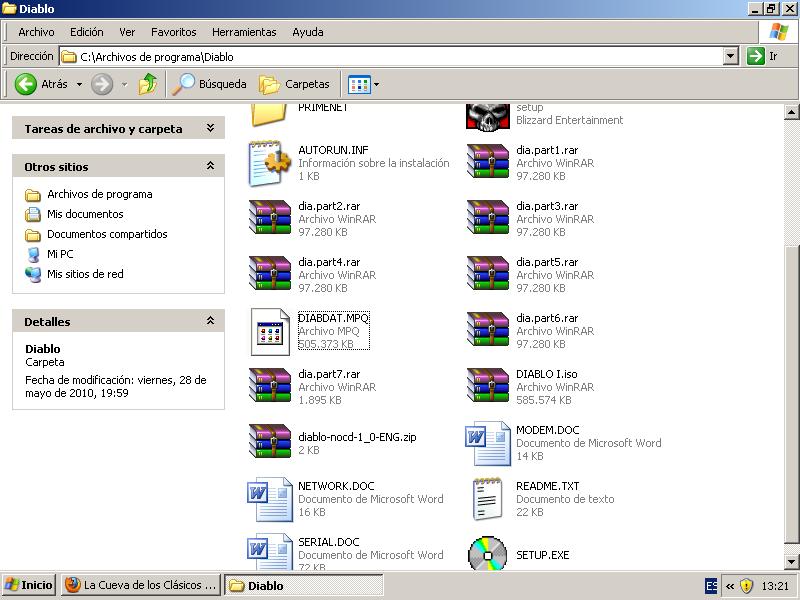
Task: Select the PRIMENET folder
Action: 299,114
